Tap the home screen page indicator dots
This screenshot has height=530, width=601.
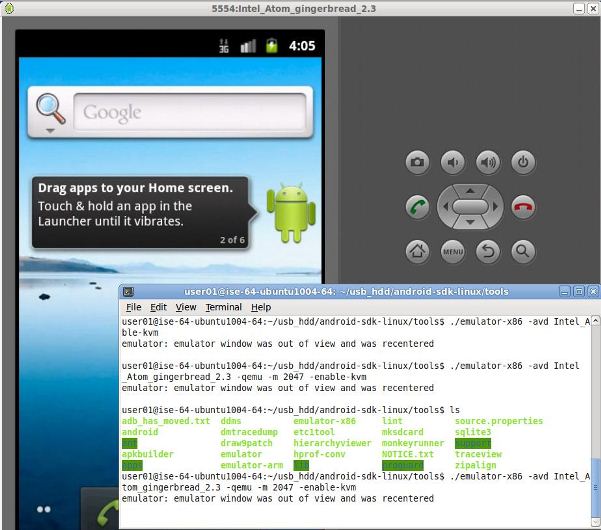coord(43,509)
